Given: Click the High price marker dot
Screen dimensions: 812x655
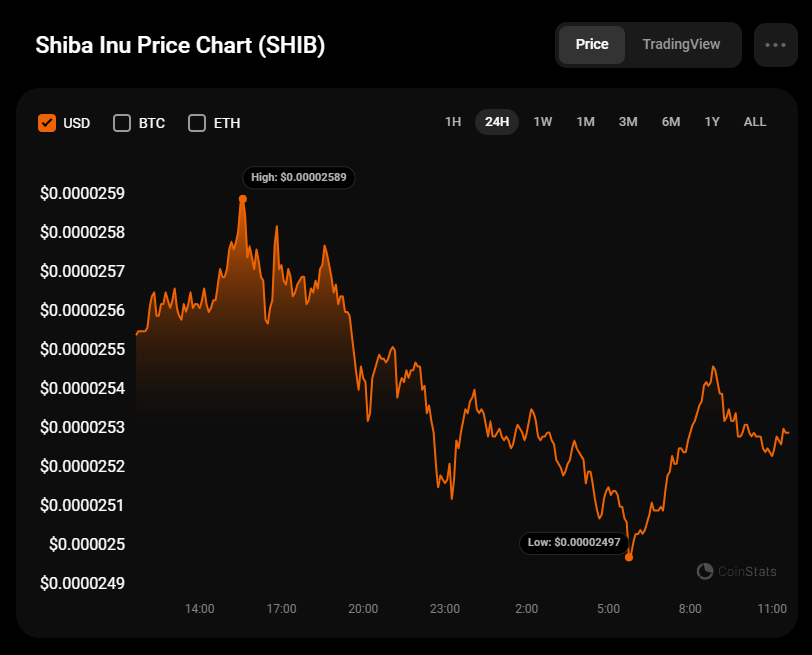Looking at the screenshot, I should point(243,199).
